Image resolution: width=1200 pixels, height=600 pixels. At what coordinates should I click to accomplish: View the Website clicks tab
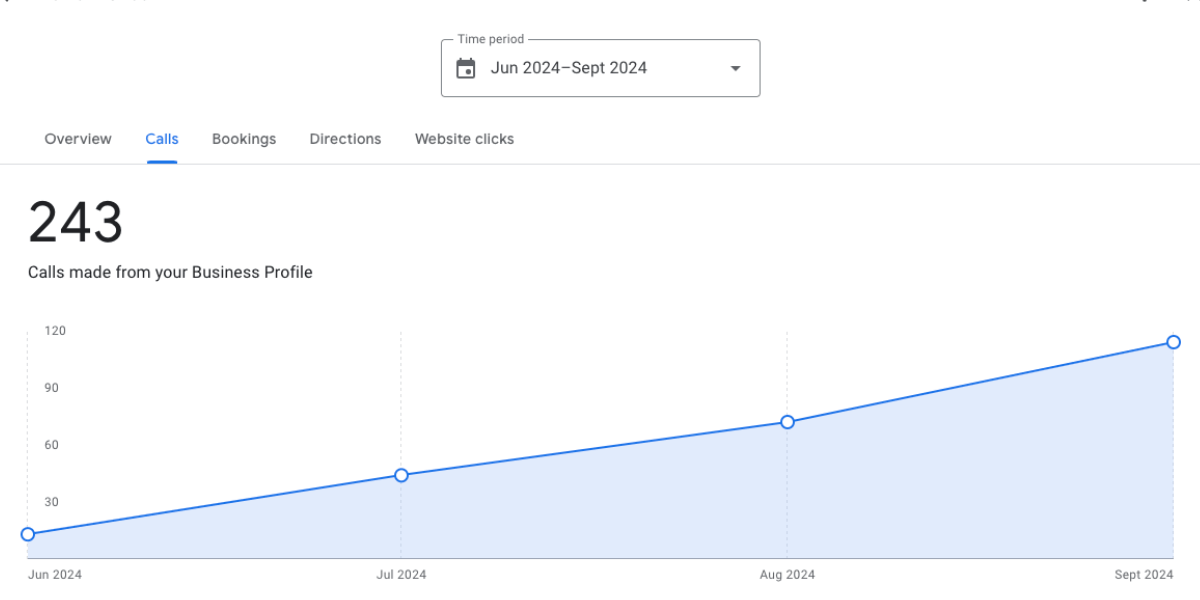pos(464,139)
